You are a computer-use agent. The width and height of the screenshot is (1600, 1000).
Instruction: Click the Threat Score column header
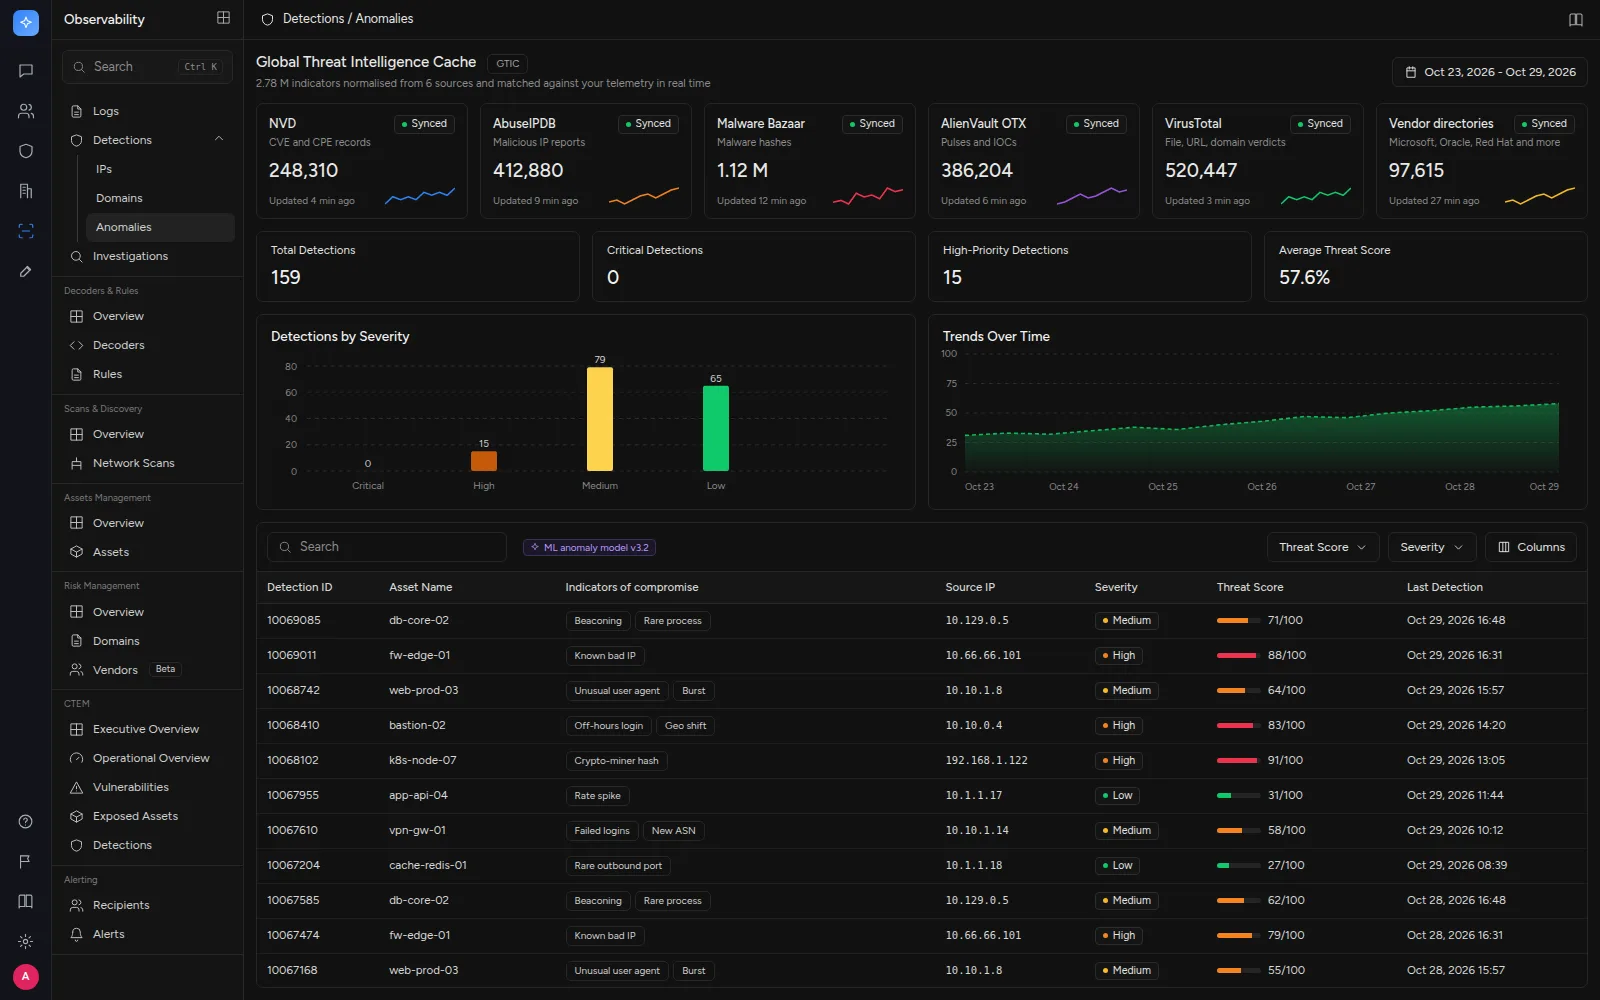(x=1250, y=587)
